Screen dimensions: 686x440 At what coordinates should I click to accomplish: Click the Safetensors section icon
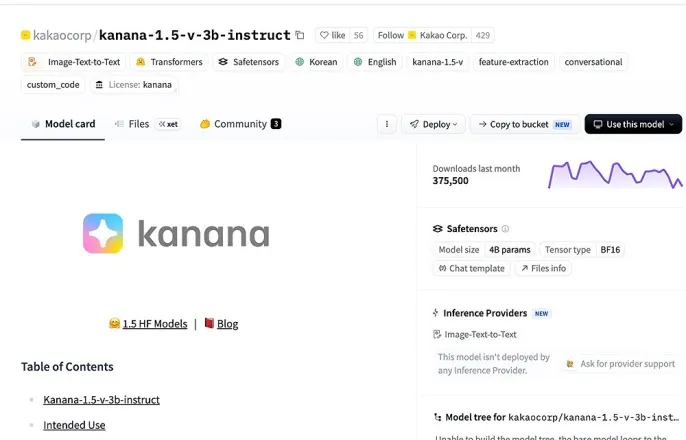pyautogui.click(x=438, y=229)
